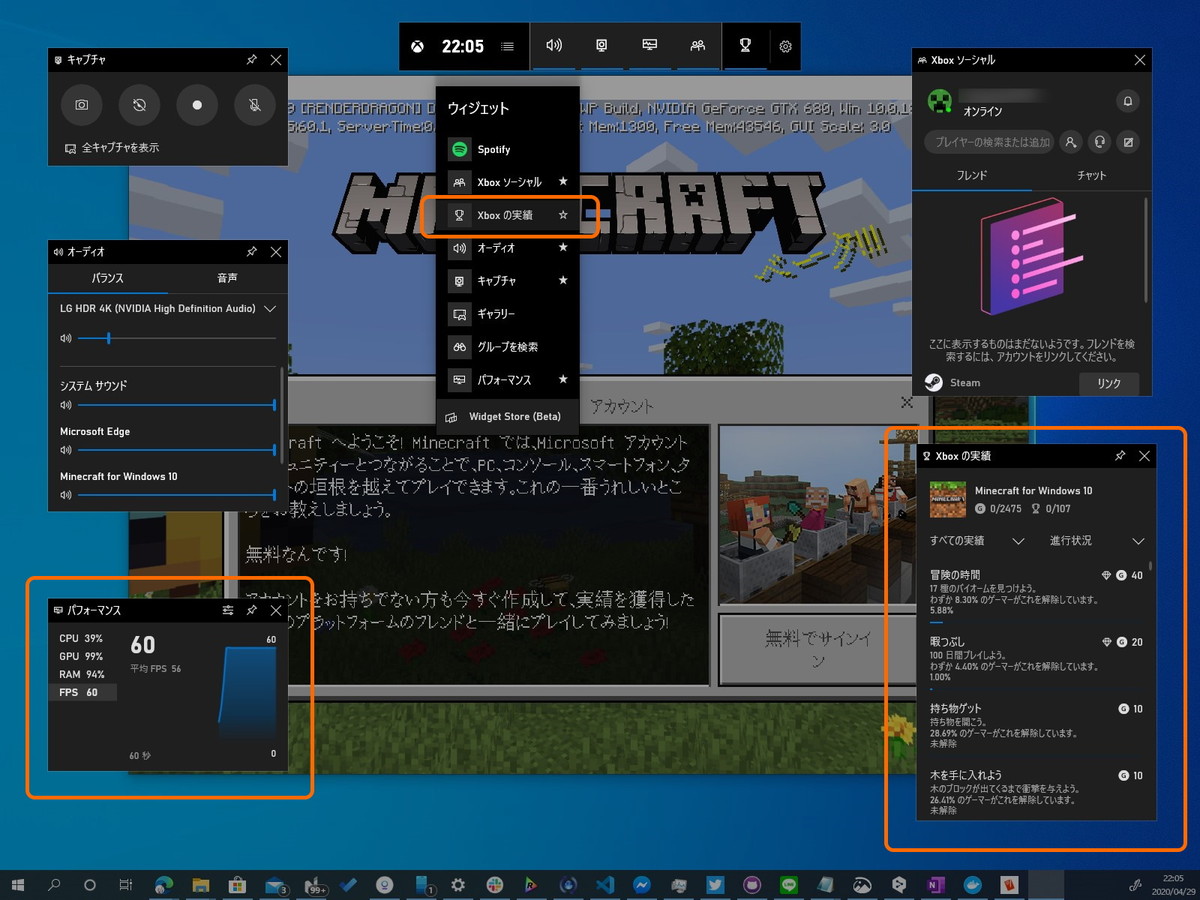Screen dimensions: 1200x900
Task: Take a screenshot with the camera icon
Action: click(81, 105)
